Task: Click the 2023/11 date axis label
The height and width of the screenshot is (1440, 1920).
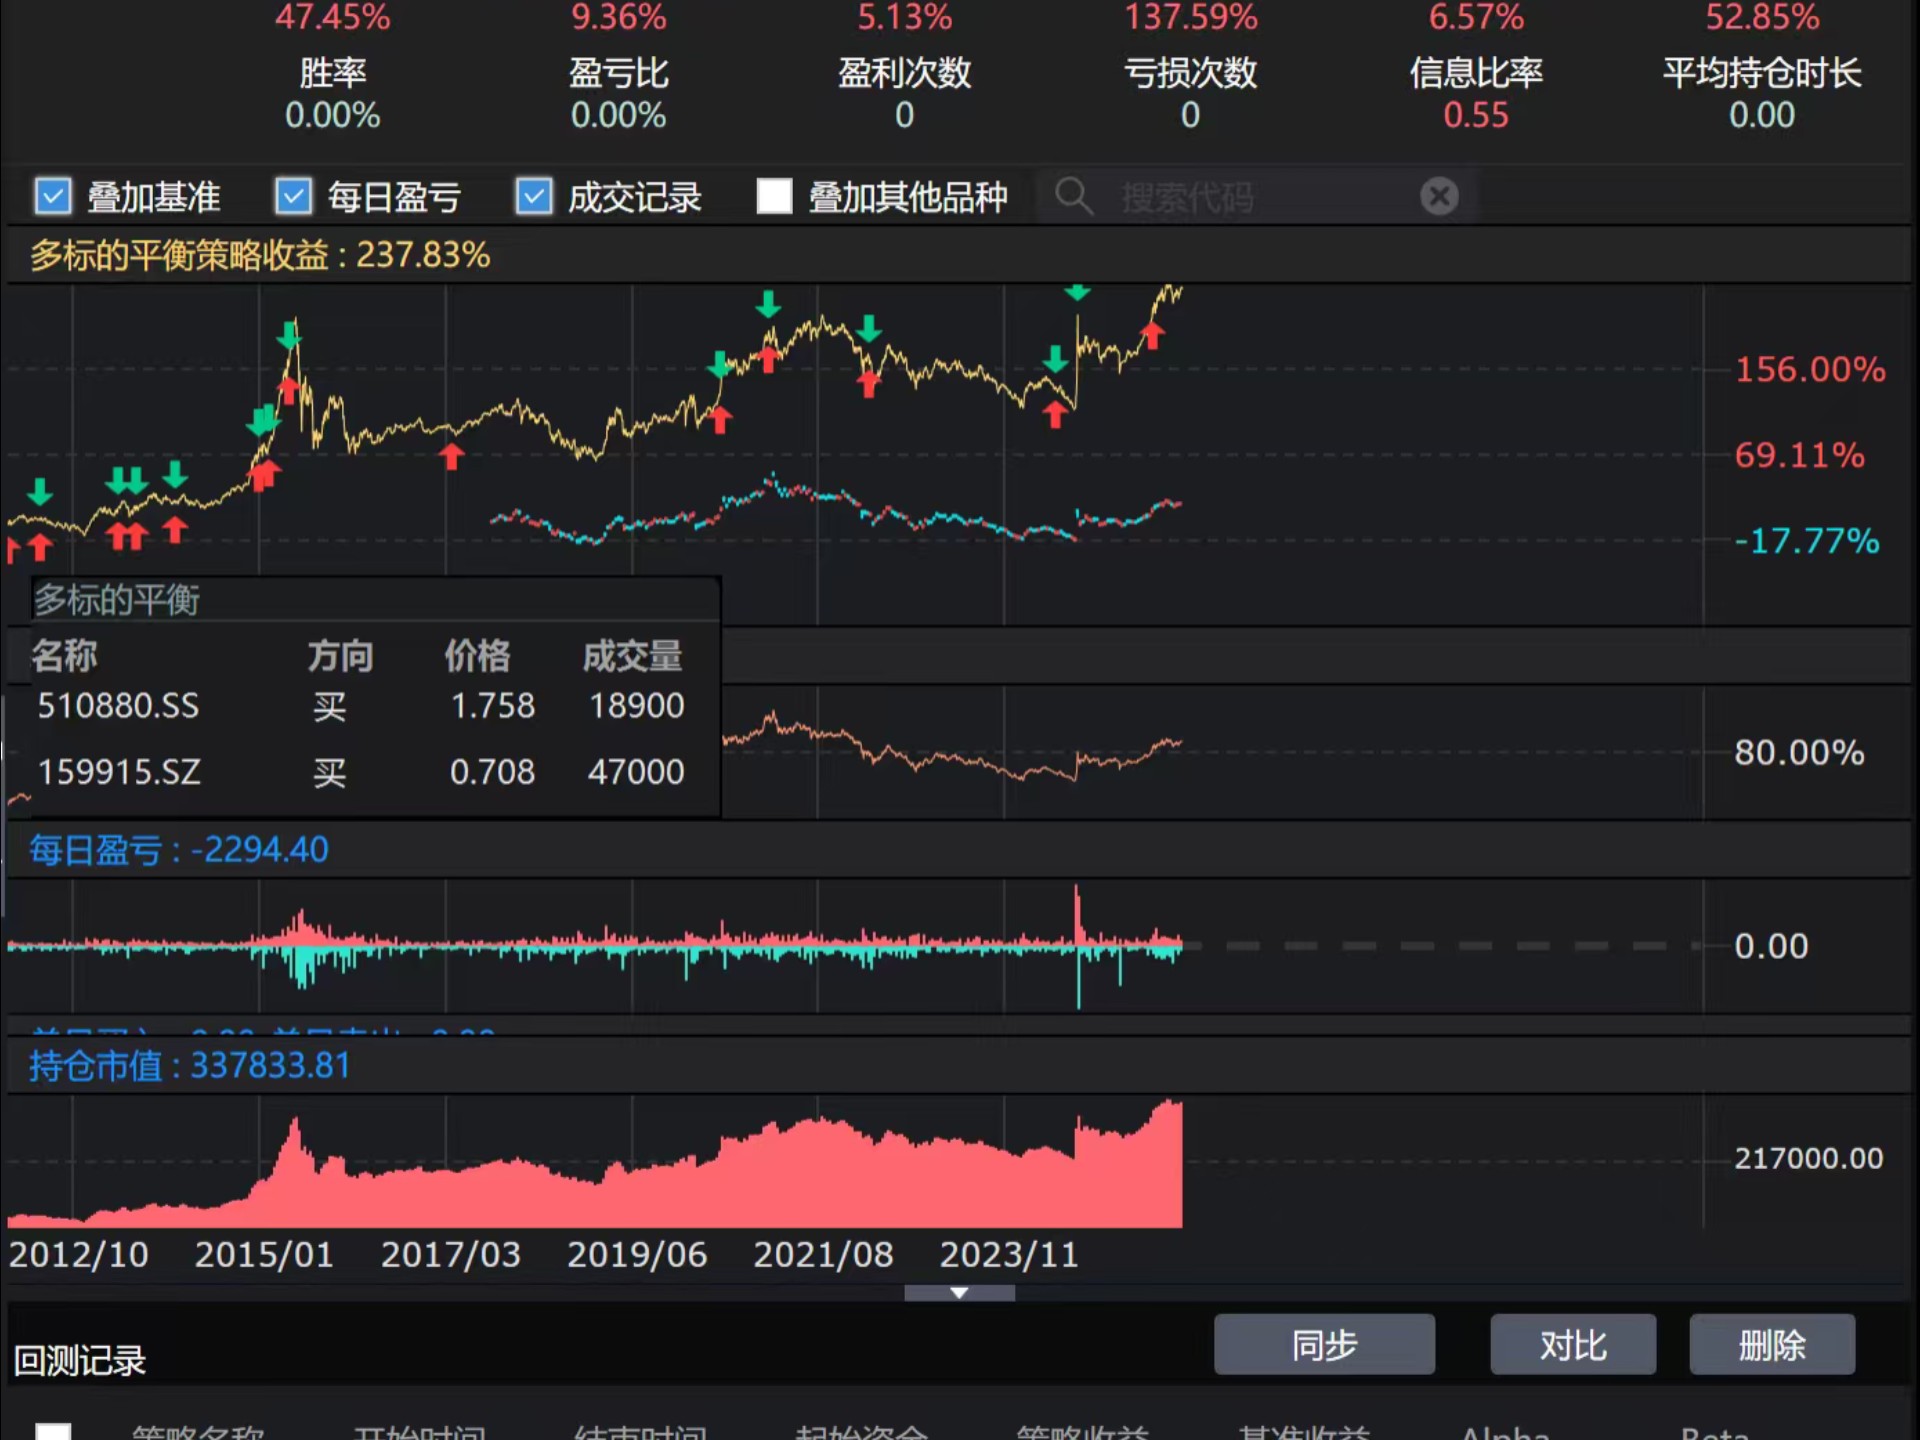Action: (1009, 1254)
